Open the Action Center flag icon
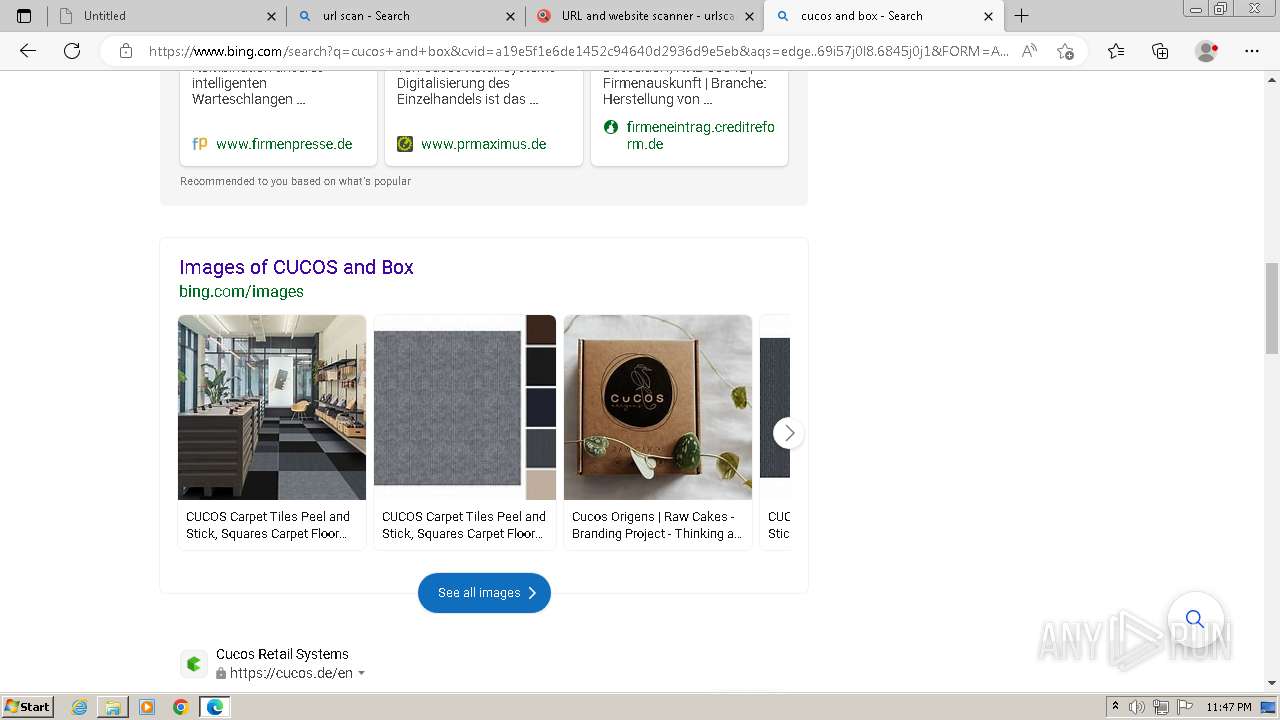Viewport: 1280px width, 720px height. pos(1185,707)
